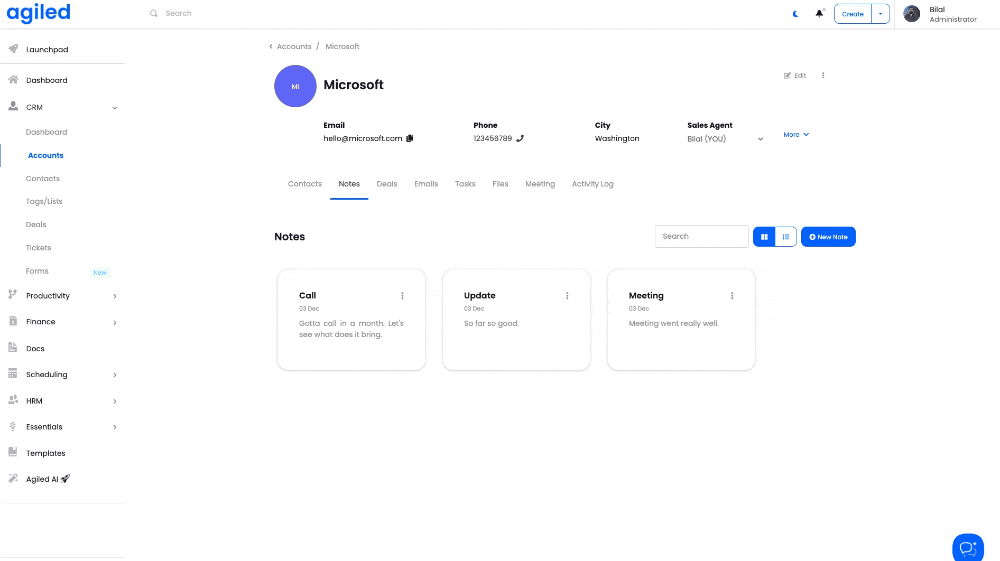Click the Finance icon in sidebar

click(x=13, y=321)
